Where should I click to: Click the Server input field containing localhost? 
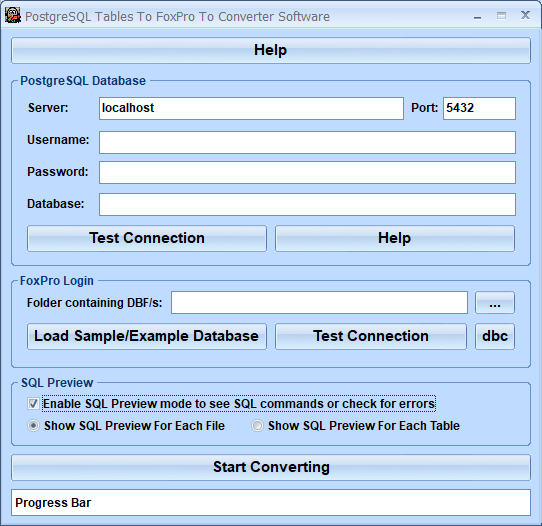coord(251,109)
